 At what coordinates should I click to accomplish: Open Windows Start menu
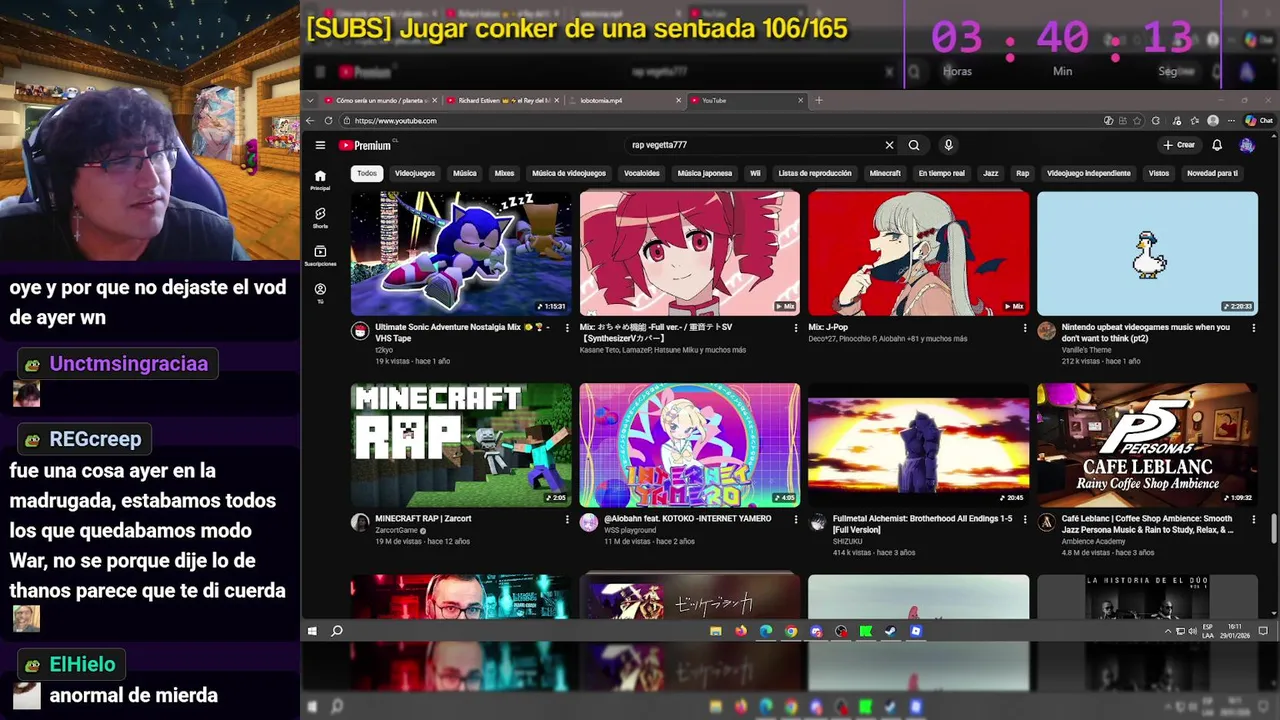point(312,631)
